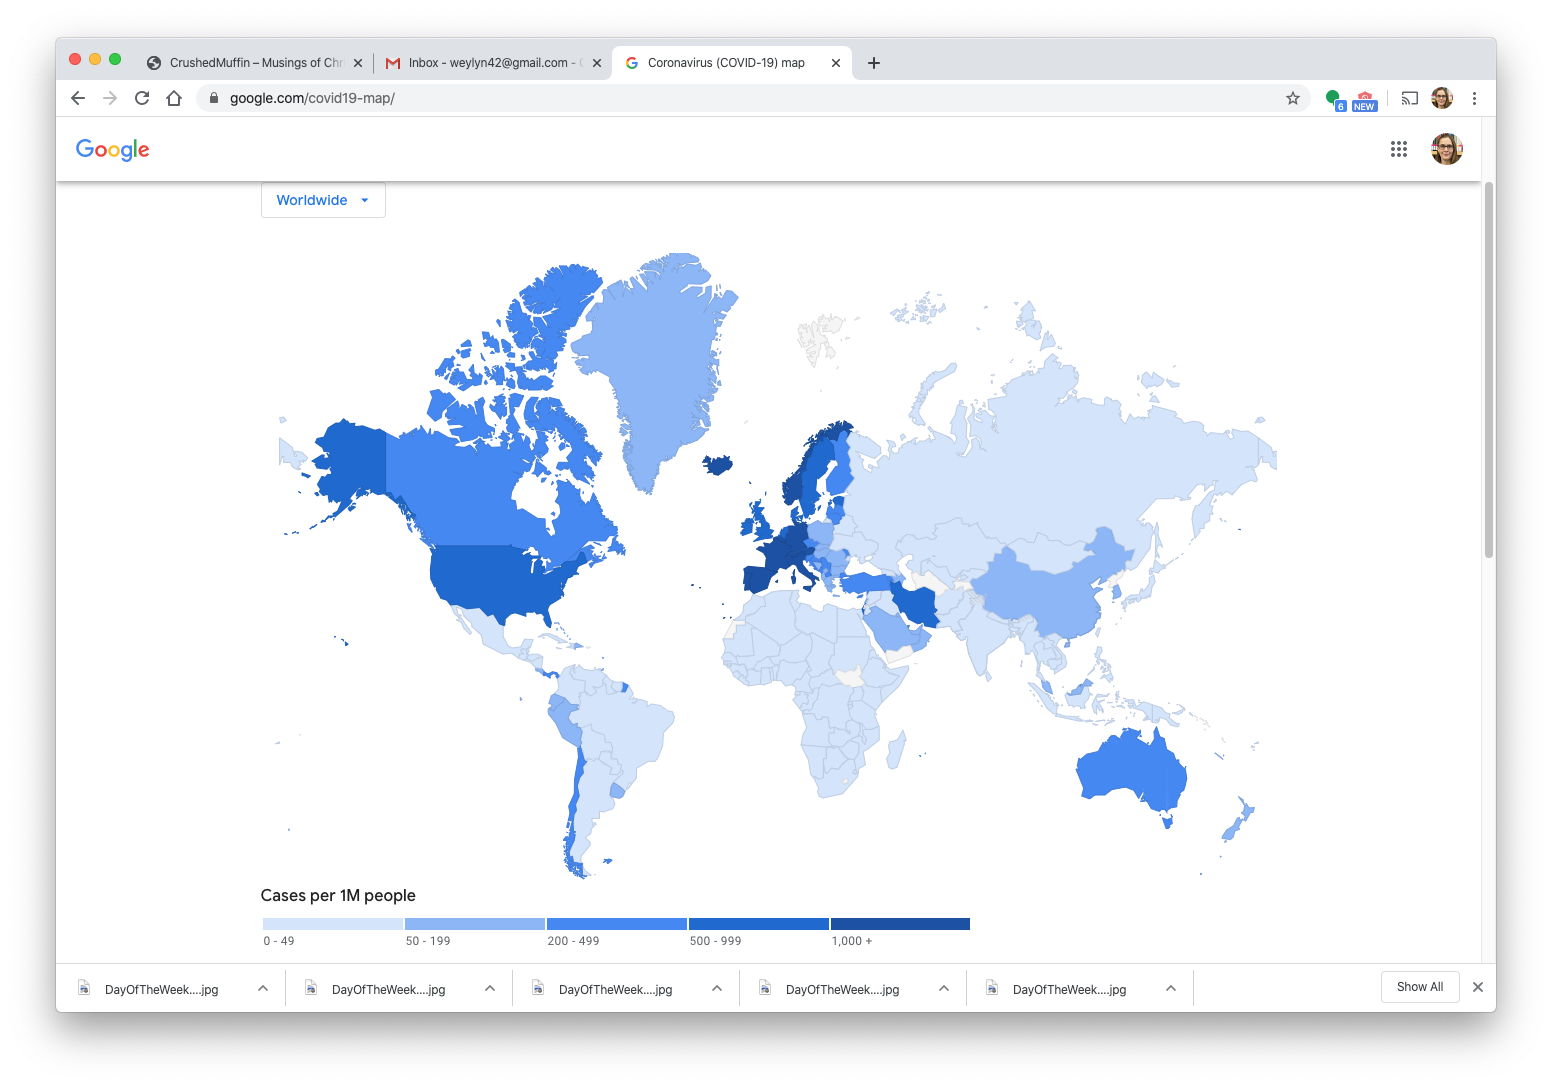Open the Google apps grid

point(1399,149)
